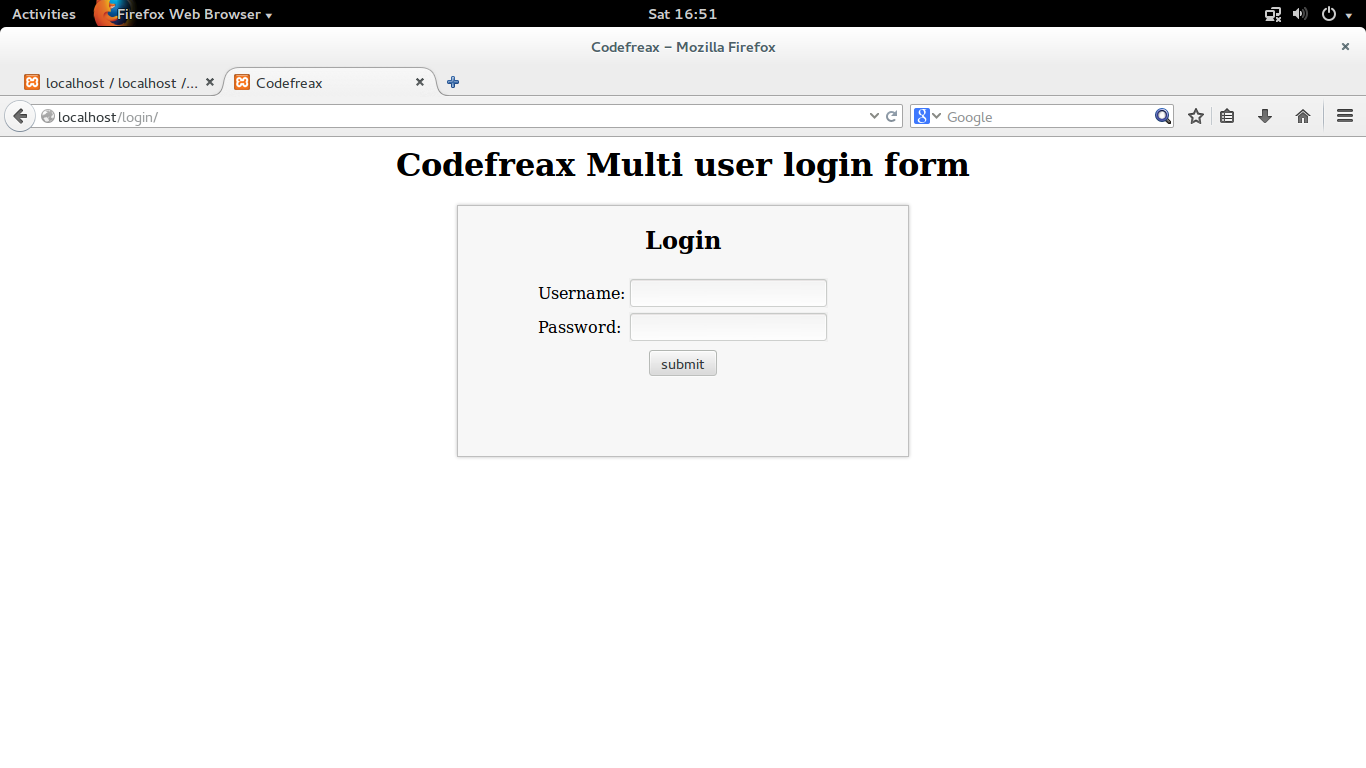Click the search magnifier icon
Screen dimensions: 1366x768
pos(1162,116)
